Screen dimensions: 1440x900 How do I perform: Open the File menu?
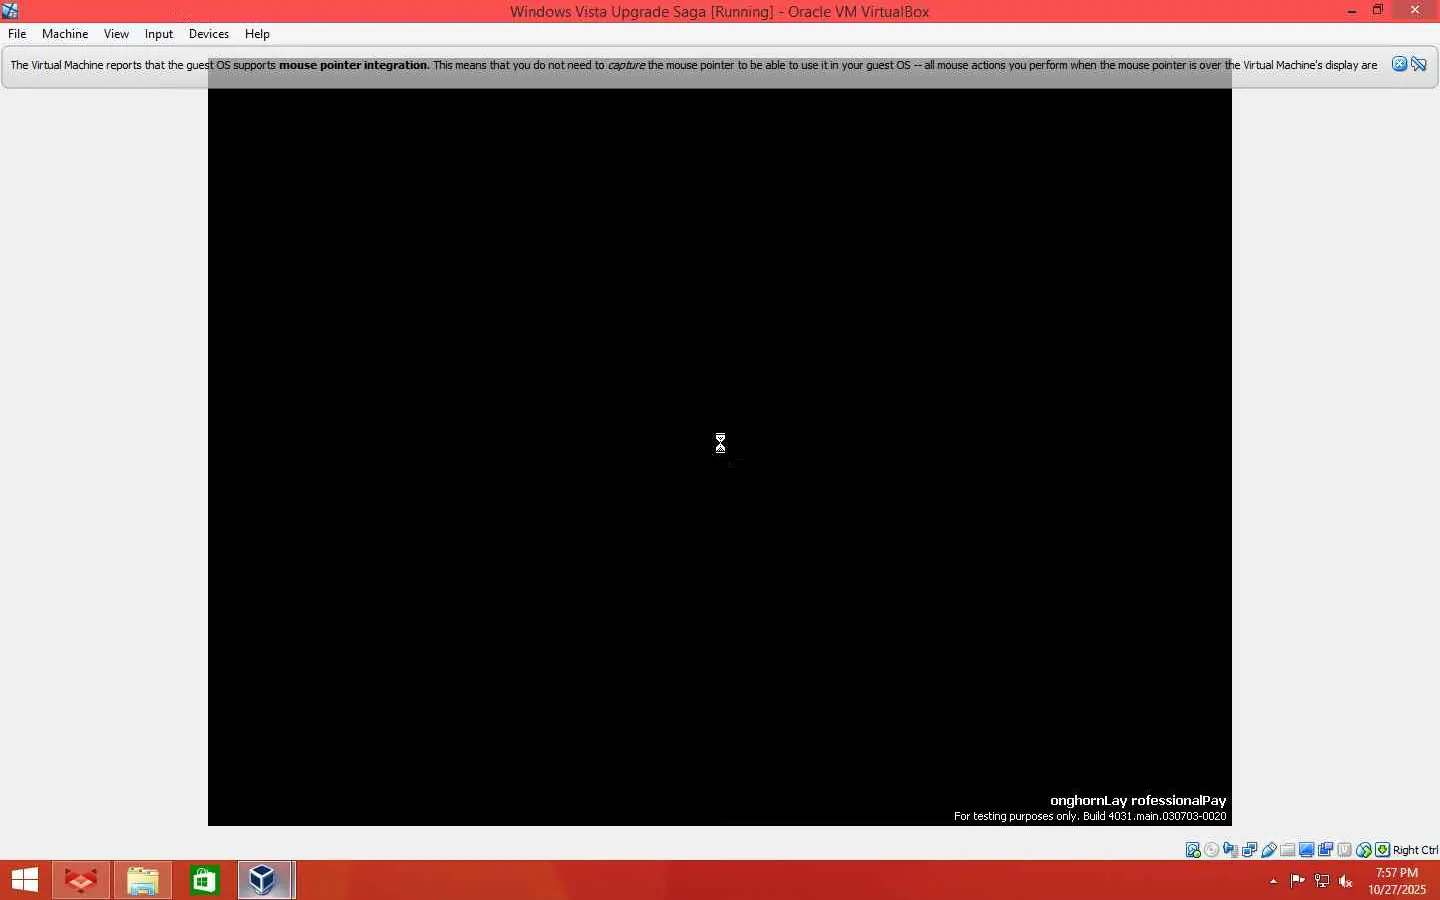click(17, 34)
